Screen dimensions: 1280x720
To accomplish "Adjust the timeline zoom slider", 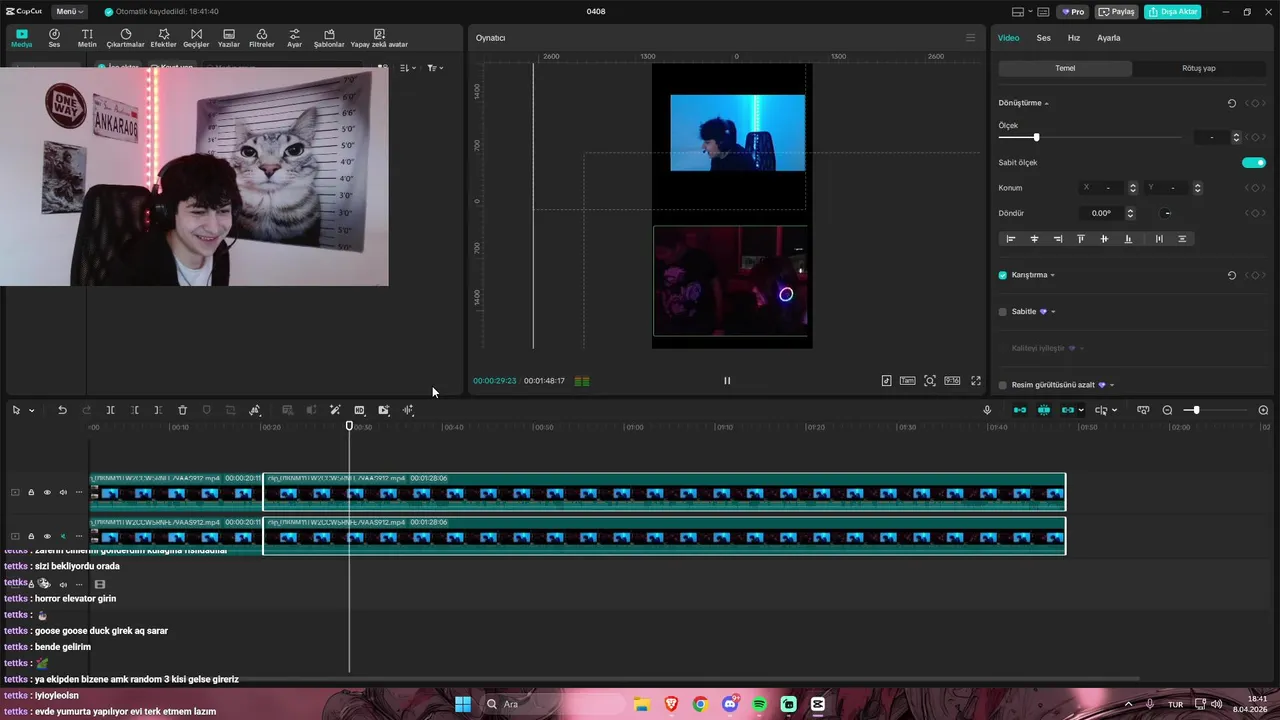I will point(1196,410).
